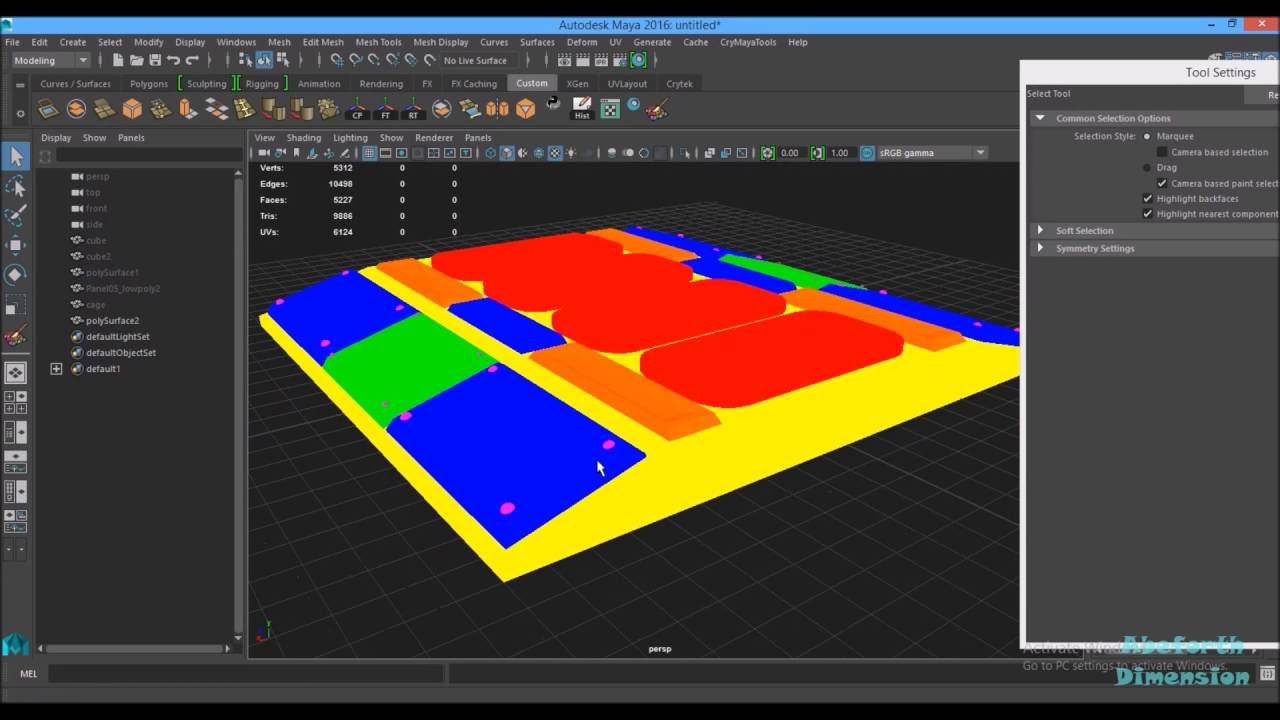Open the Script Editor icon
The image size is (1280, 720).
pos(1266,675)
